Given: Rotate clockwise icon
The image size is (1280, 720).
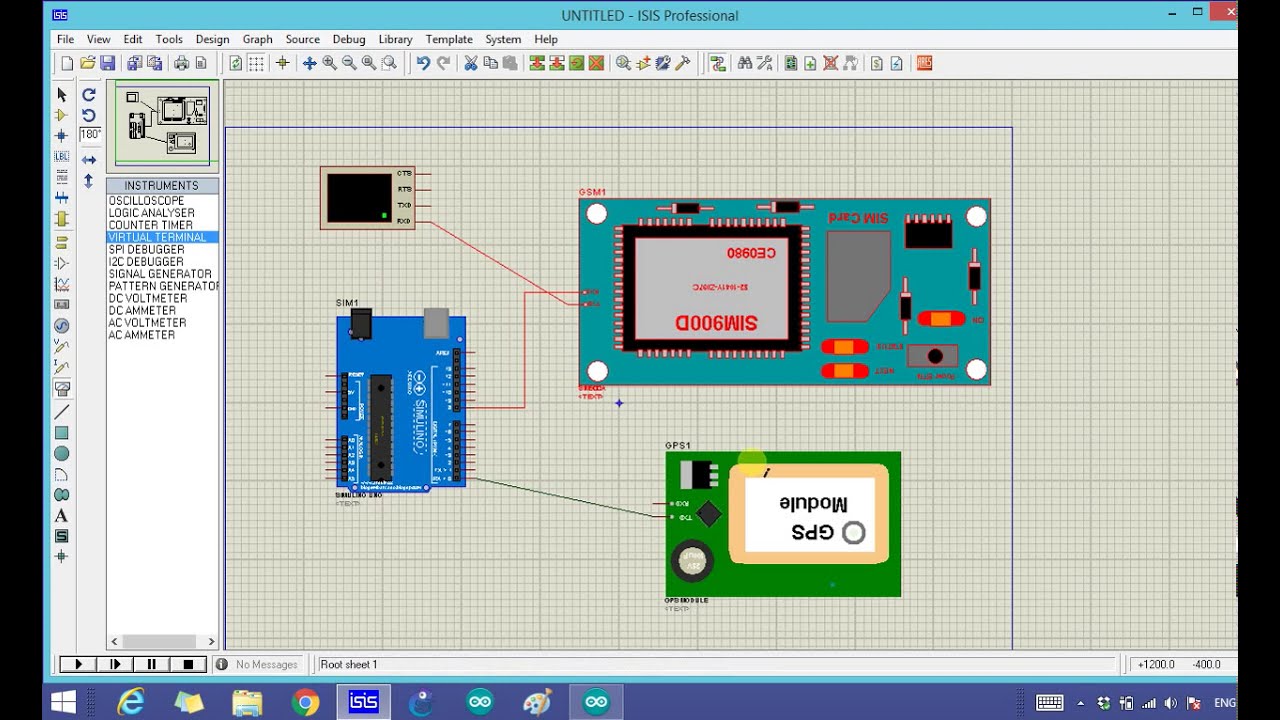Looking at the screenshot, I should click(x=89, y=94).
